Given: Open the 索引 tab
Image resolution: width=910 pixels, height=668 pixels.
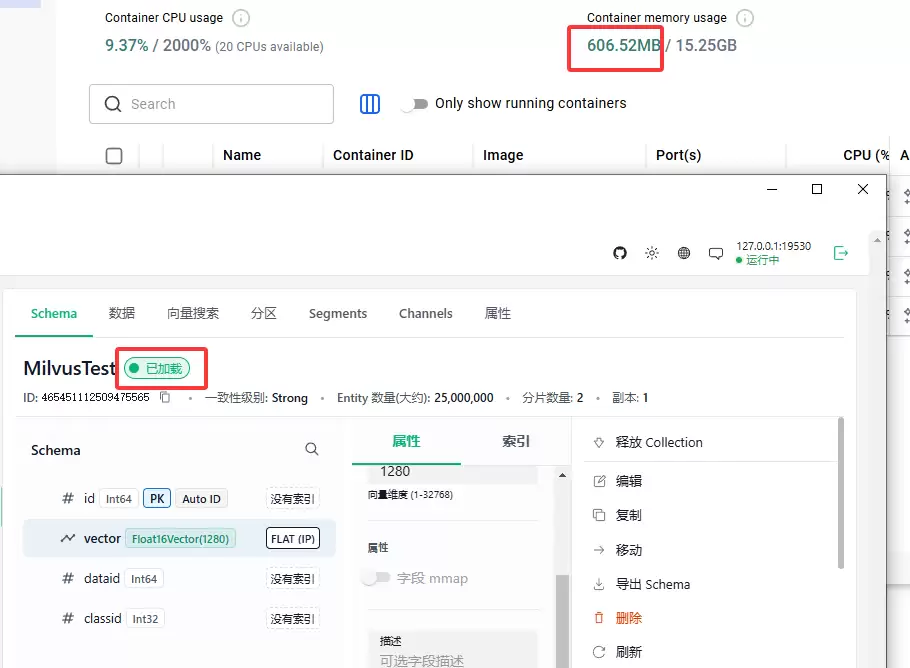Looking at the screenshot, I should point(516,441).
